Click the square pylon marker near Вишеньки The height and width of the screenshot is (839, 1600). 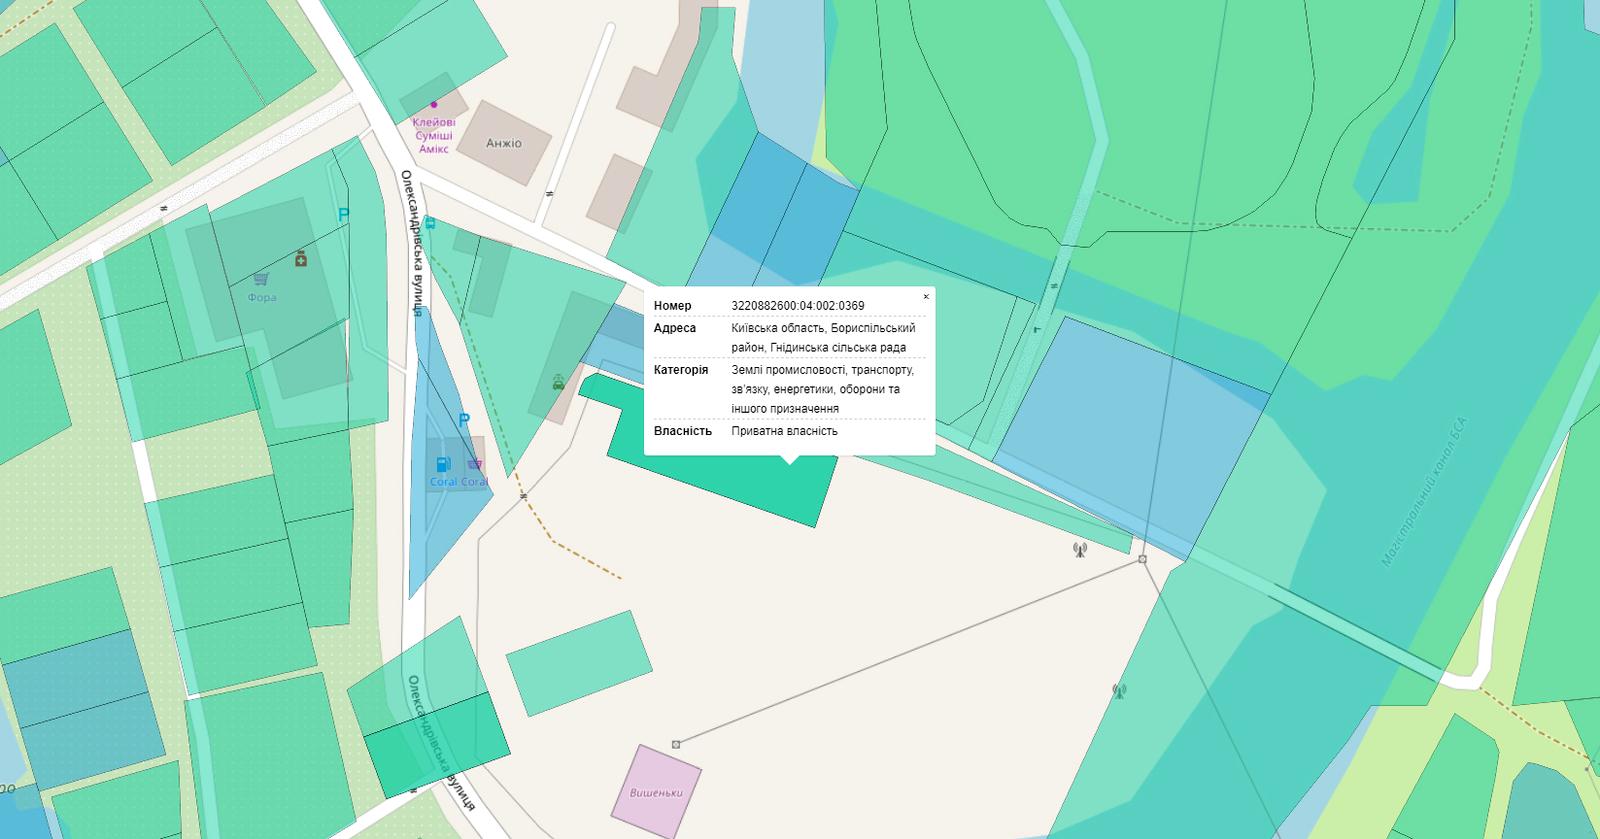click(x=676, y=744)
